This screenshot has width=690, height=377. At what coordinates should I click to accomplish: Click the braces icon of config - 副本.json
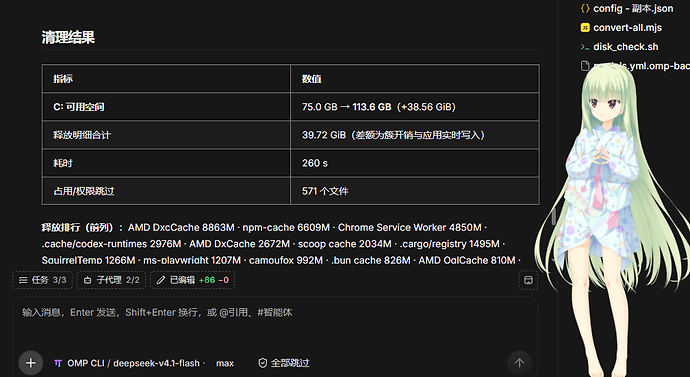click(x=585, y=8)
